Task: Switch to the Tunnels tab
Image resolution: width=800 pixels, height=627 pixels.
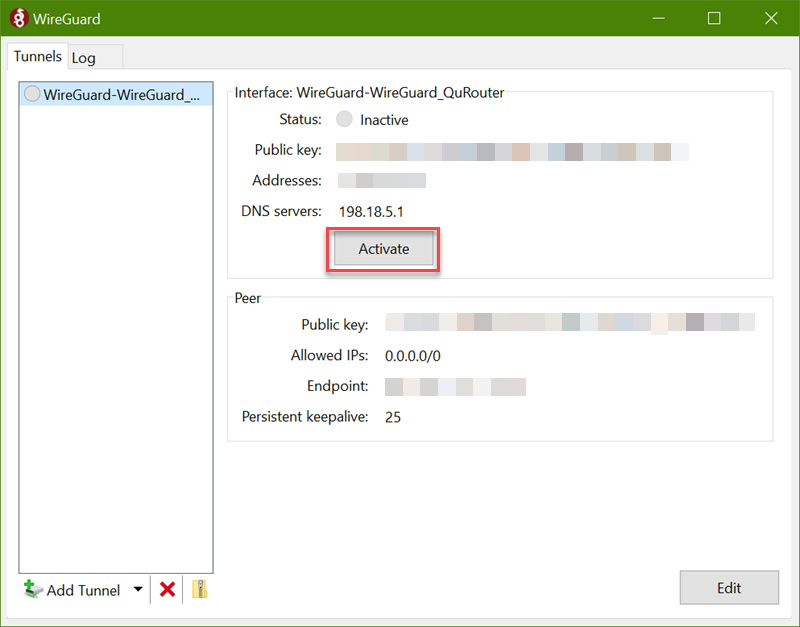Action: tap(37, 56)
